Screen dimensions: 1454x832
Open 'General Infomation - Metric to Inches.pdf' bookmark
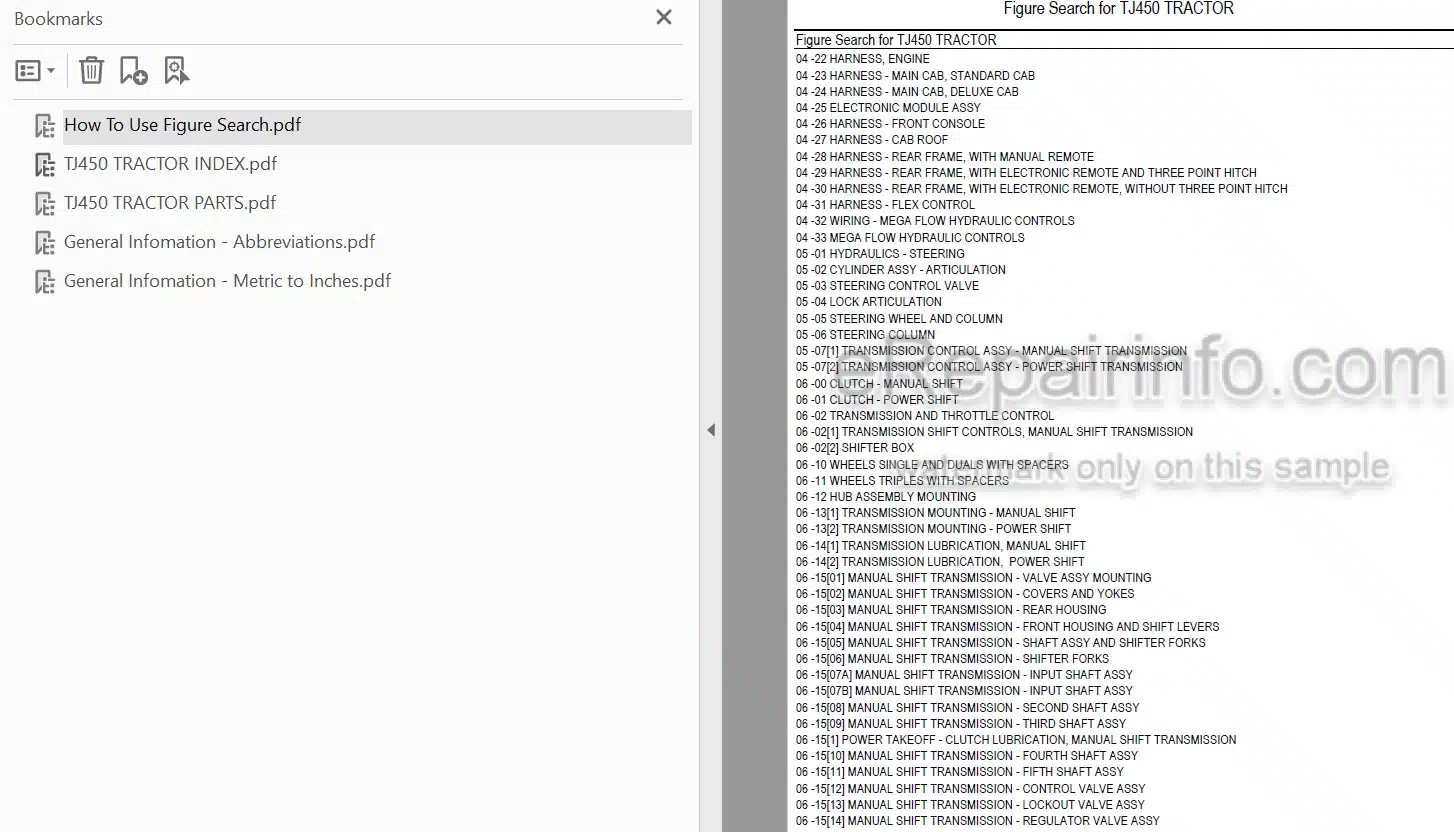click(x=227, y=281)
